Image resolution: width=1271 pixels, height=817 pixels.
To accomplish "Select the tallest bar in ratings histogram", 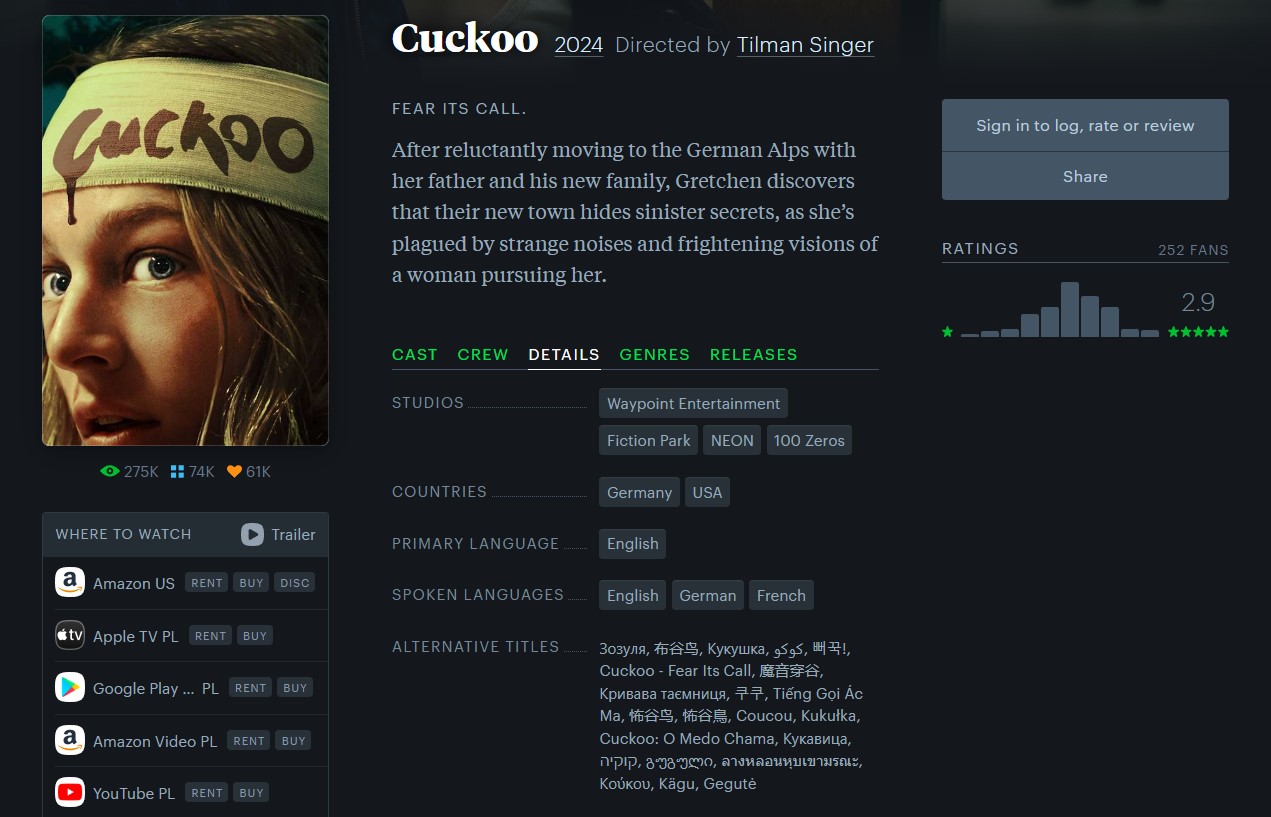I will pos(1070,309).
